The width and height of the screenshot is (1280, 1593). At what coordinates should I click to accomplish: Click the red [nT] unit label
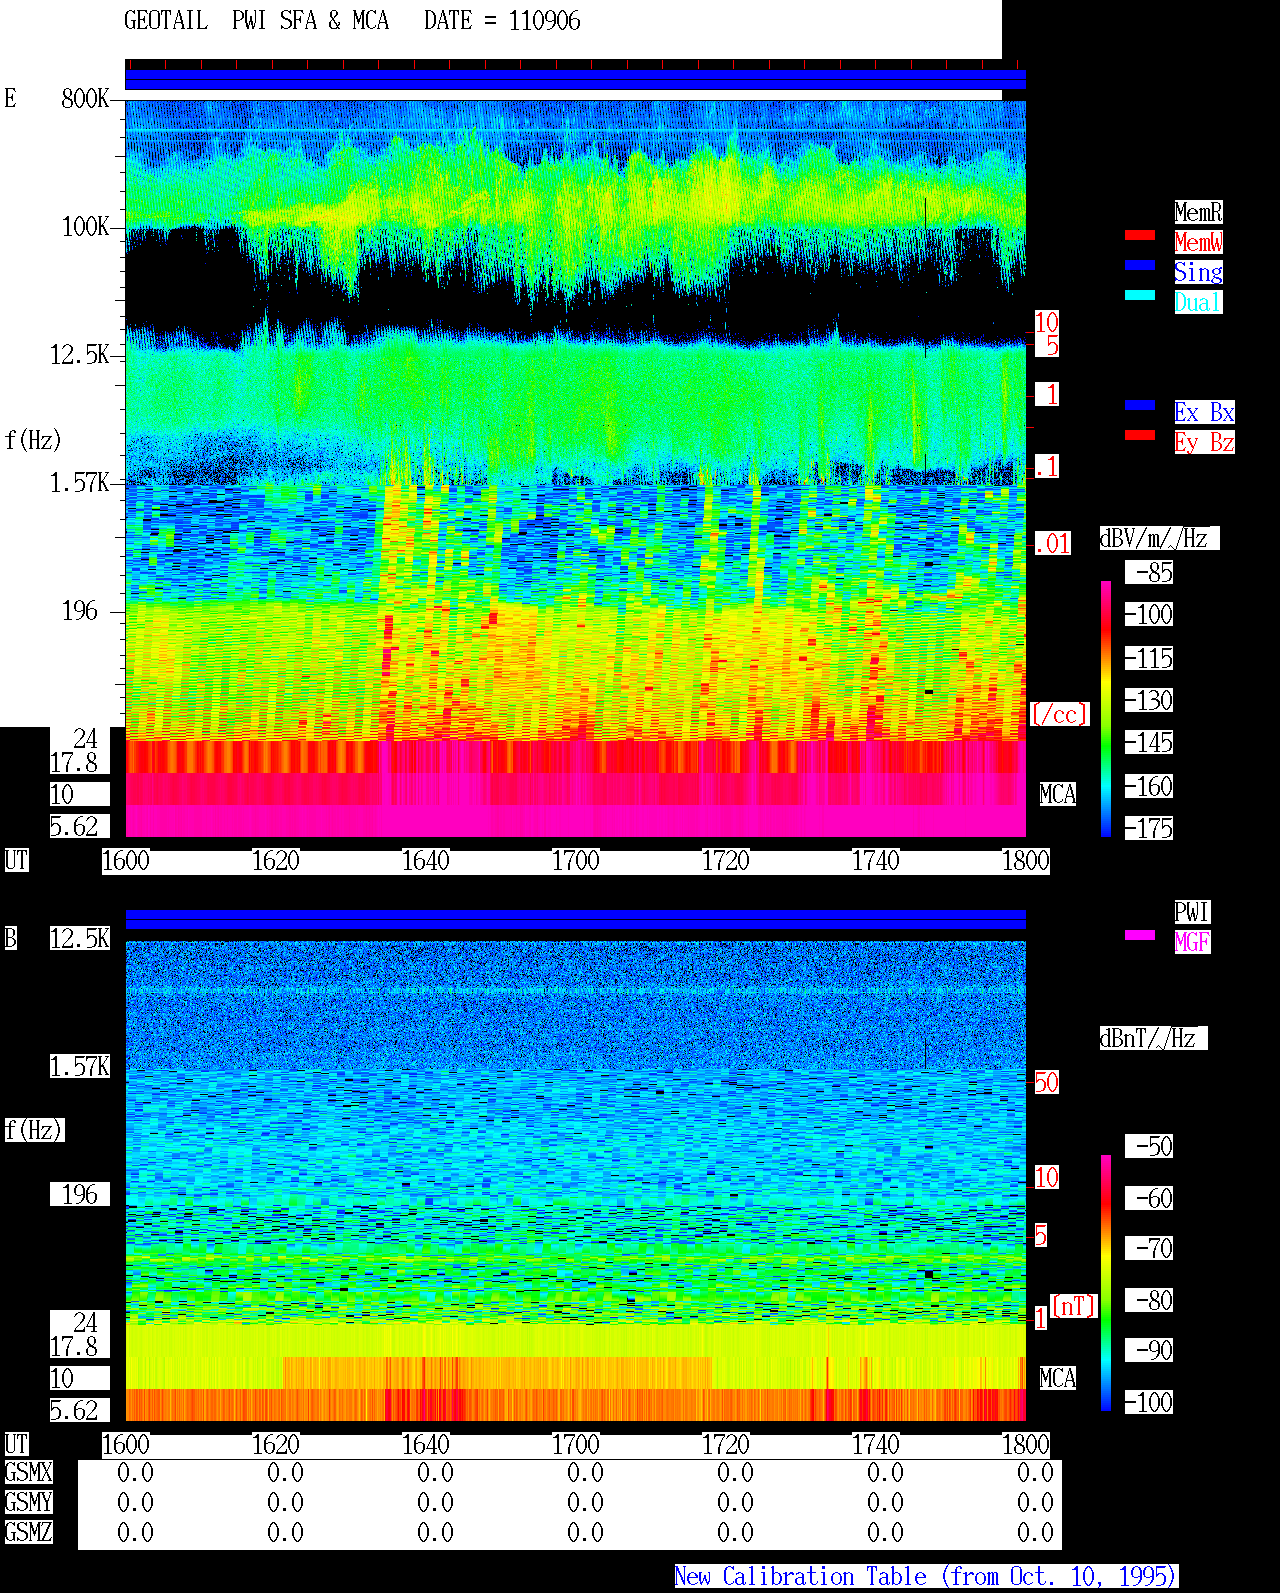coord(1074,1306)
